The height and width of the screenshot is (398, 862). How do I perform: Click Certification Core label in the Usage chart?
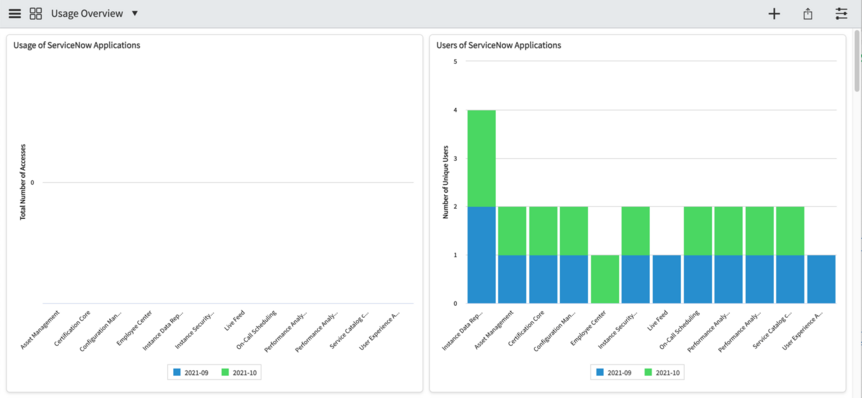73,328
